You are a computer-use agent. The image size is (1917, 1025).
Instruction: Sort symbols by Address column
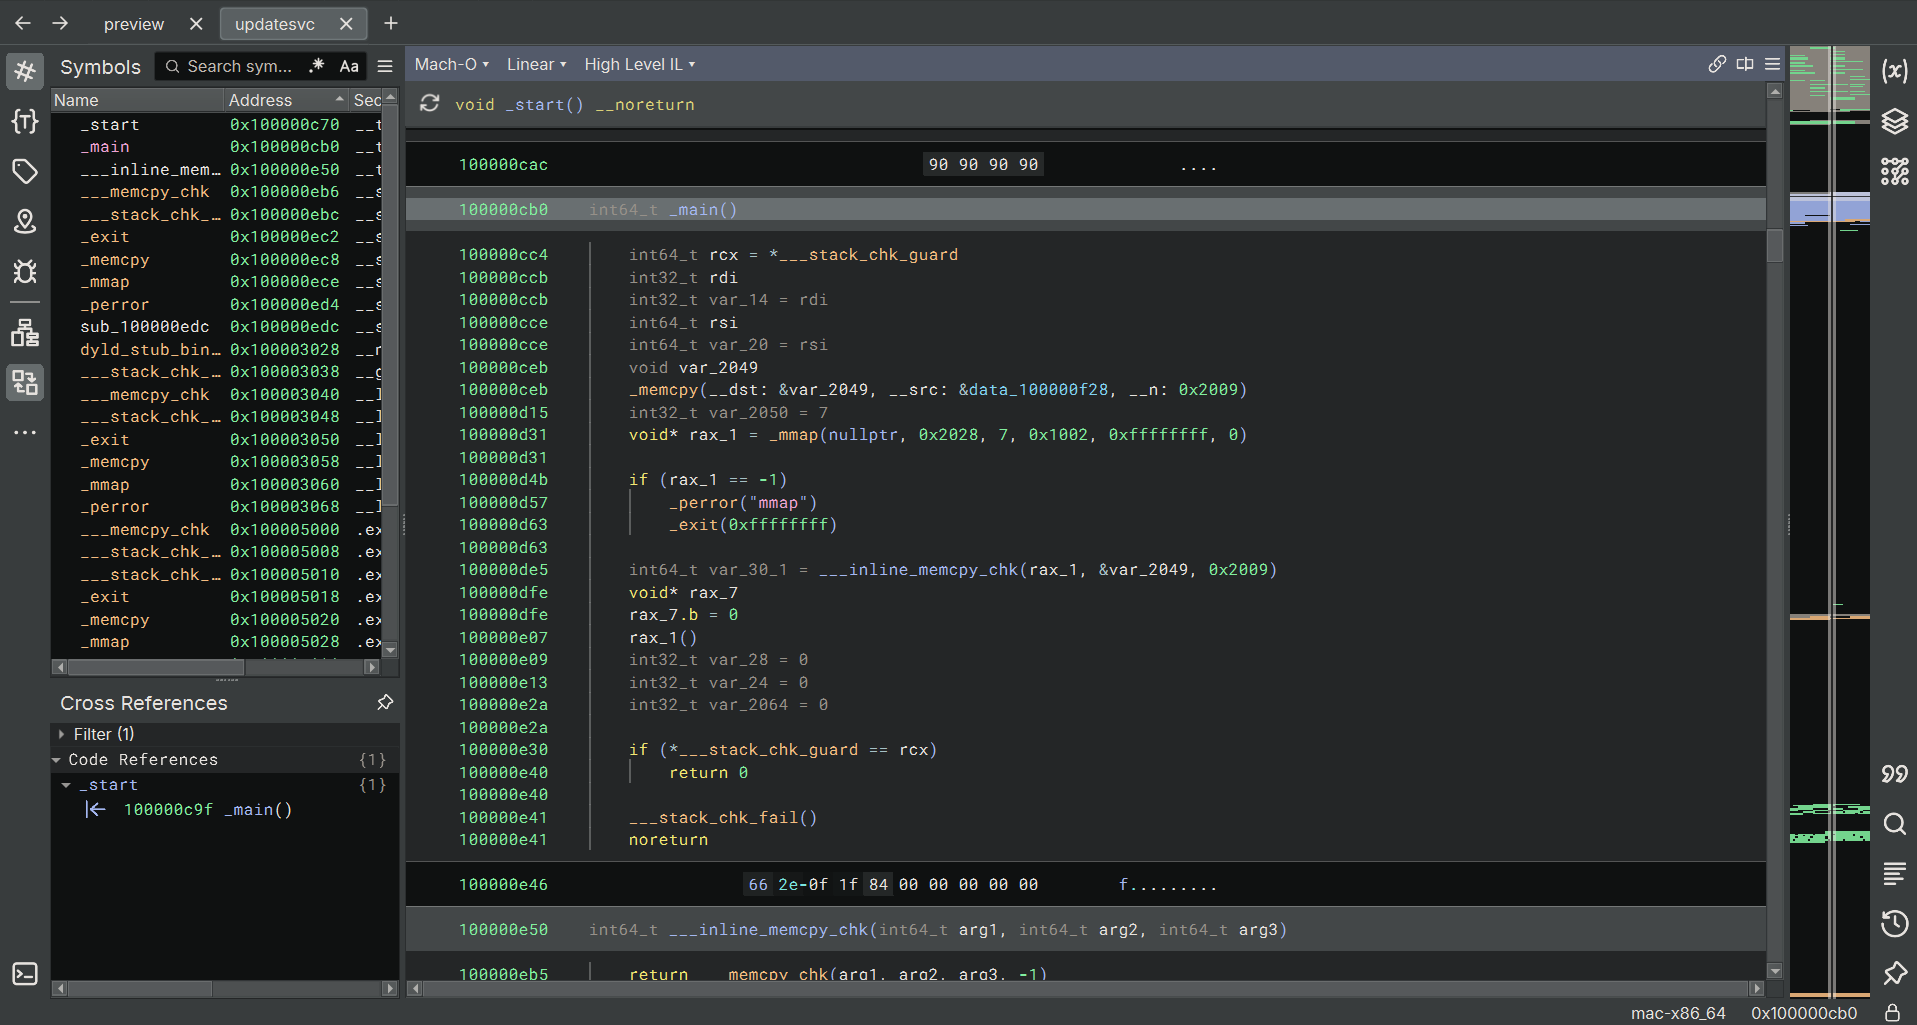285,100
